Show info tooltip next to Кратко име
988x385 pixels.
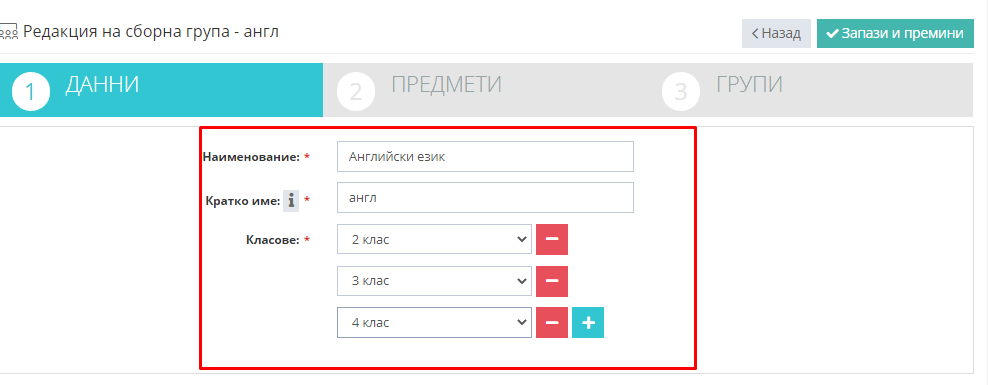(290, 200)
